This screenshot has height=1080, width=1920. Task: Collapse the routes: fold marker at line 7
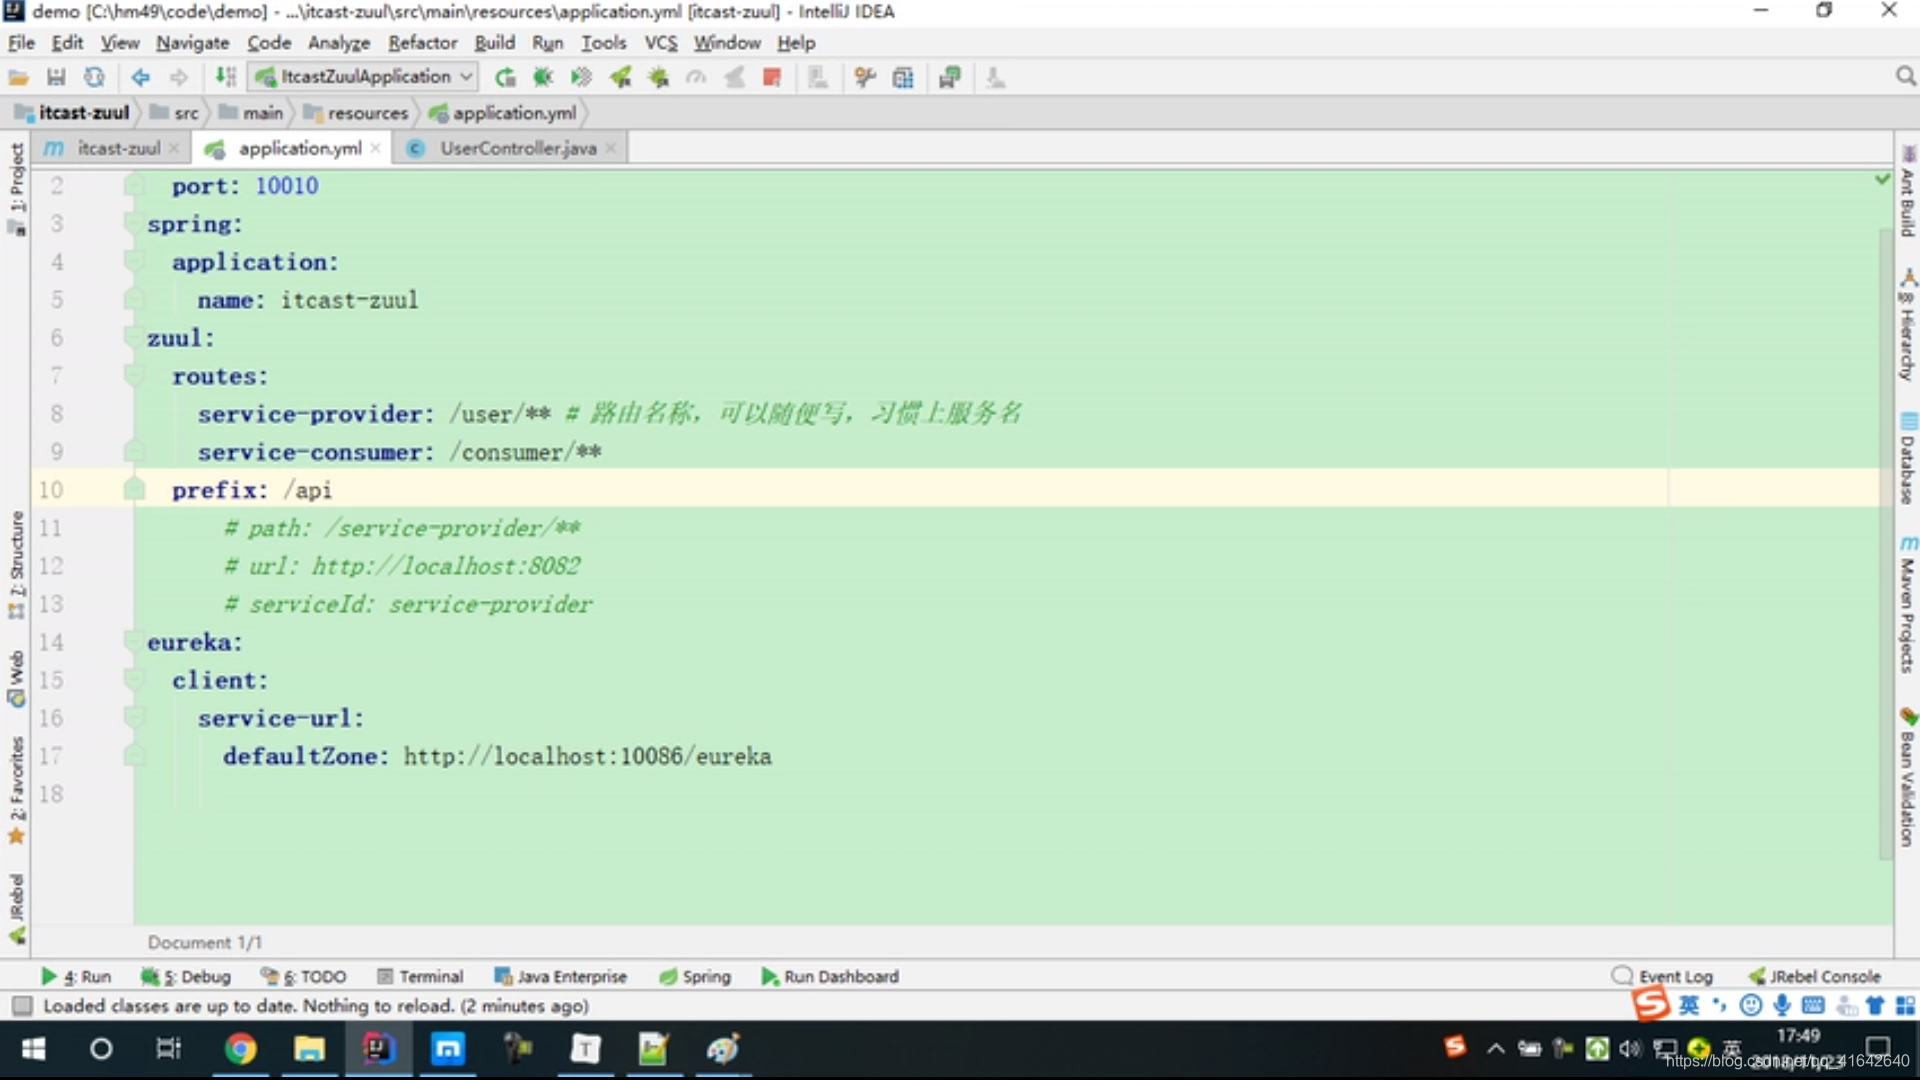(134, 375)
